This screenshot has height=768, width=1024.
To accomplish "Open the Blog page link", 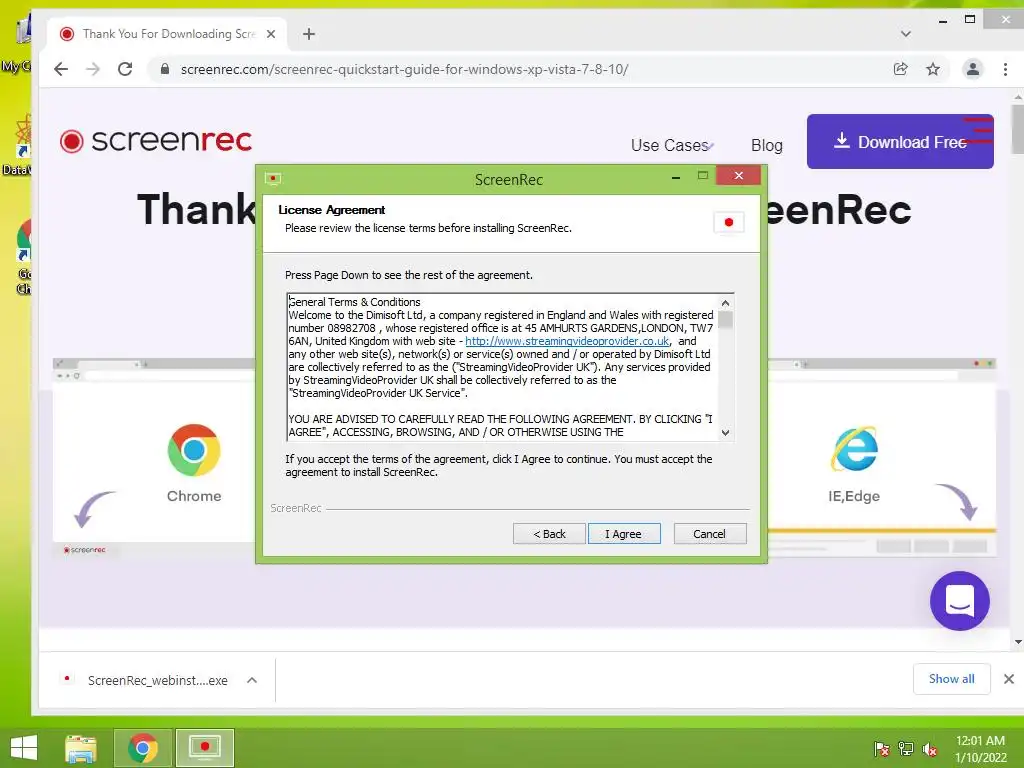I will pyautogui.click(x=767, y=145).
